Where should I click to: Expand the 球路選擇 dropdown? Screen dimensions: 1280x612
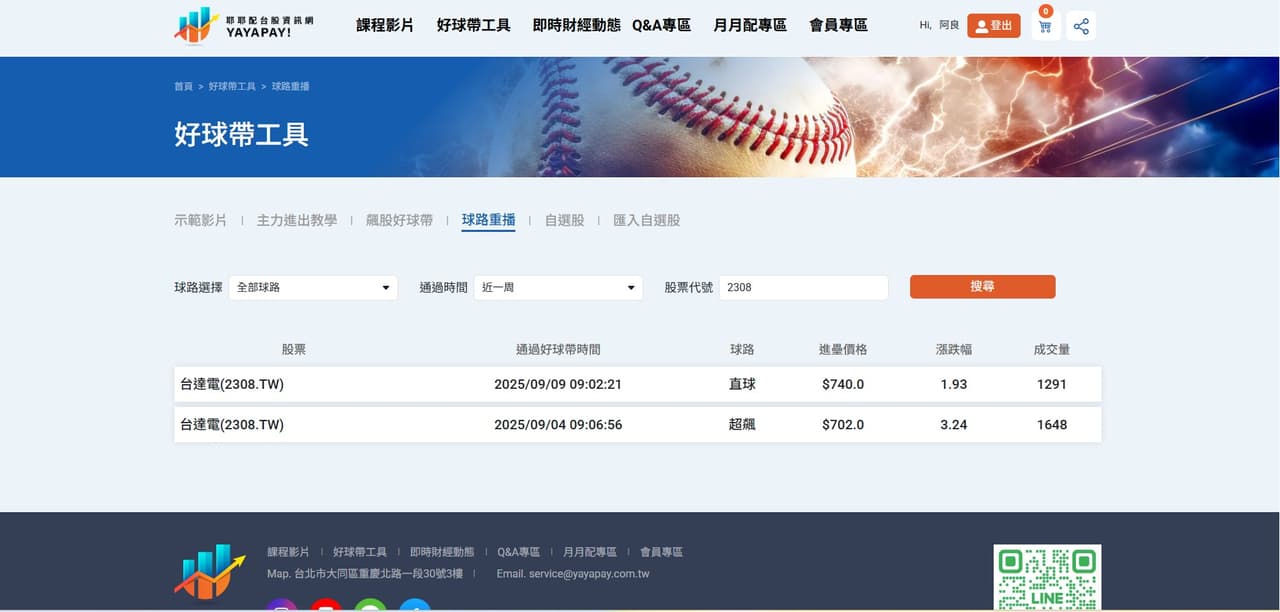point(313,287)
